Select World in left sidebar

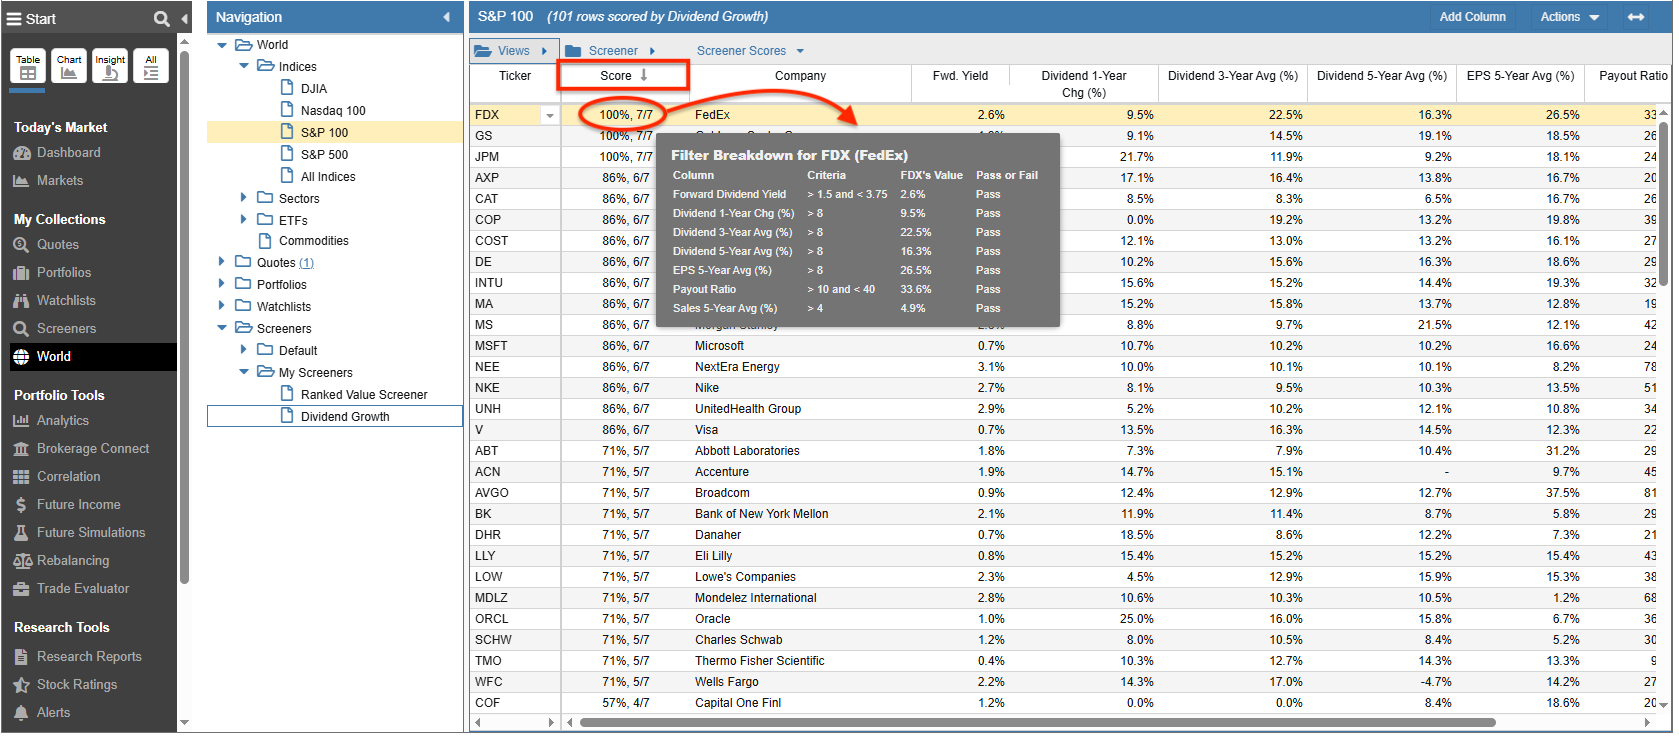coord(93,357)
